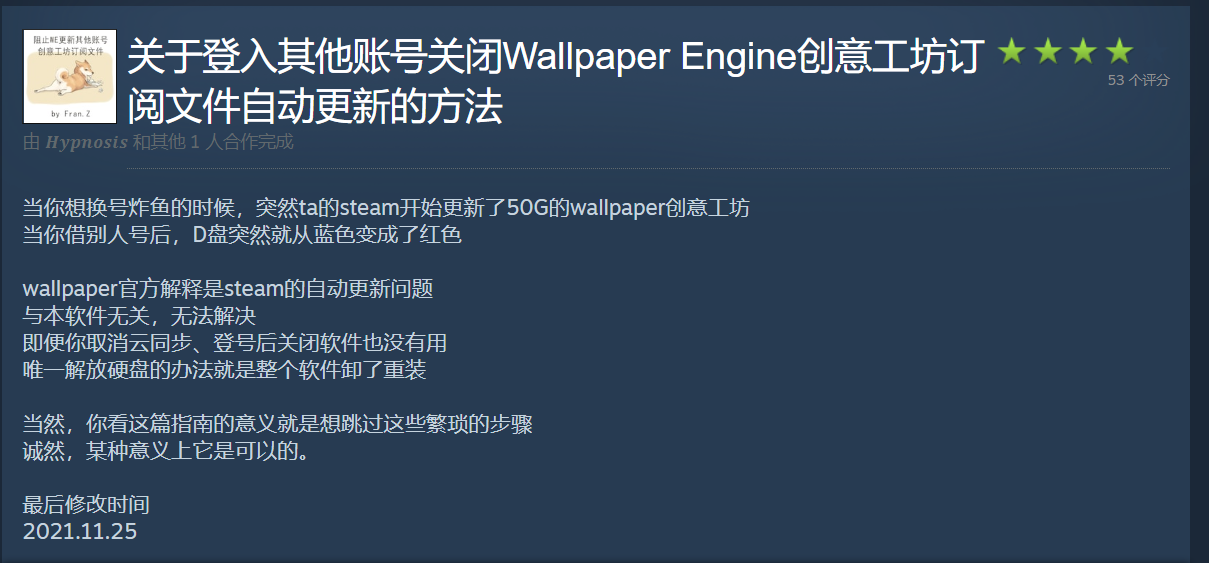Image resolution: width=1209 pixels, height=563 pixels.
Task: Click the line starting "唯一解放硬盘的办法"
Action: 225,371
